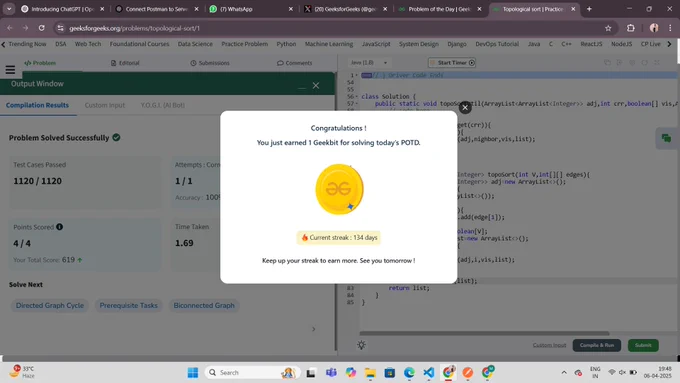680x383 pixels.
Task: View site information icon in address bar
Action: pyautogui.click(x=61, y=28)
